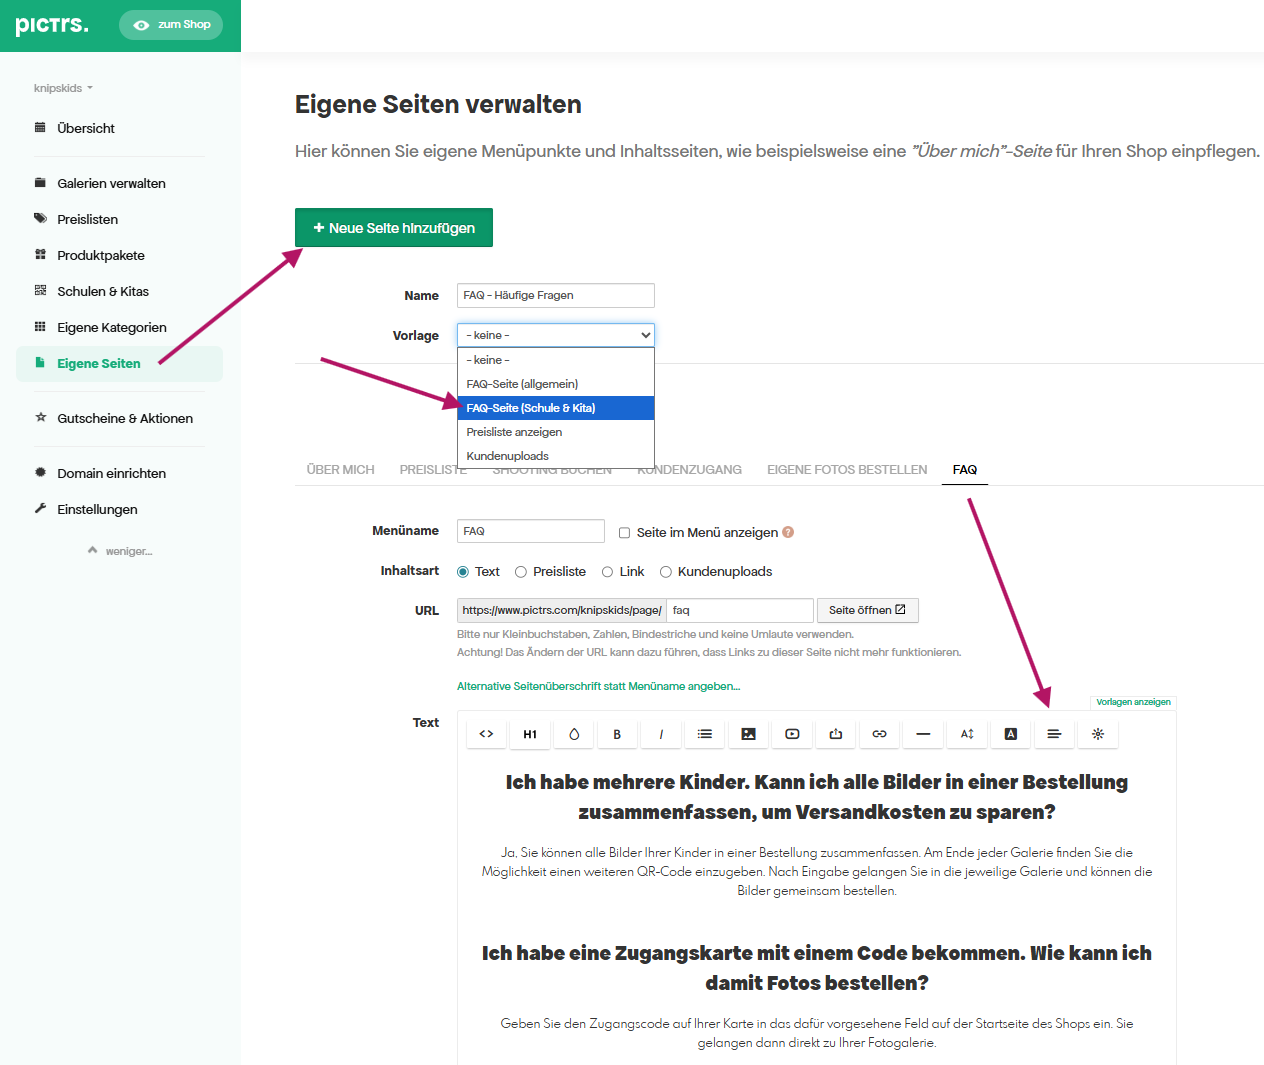Switch to KUNDENZUGANG tab
The height and width of the screenshot is (1065, 1264).
pos(690,469)
